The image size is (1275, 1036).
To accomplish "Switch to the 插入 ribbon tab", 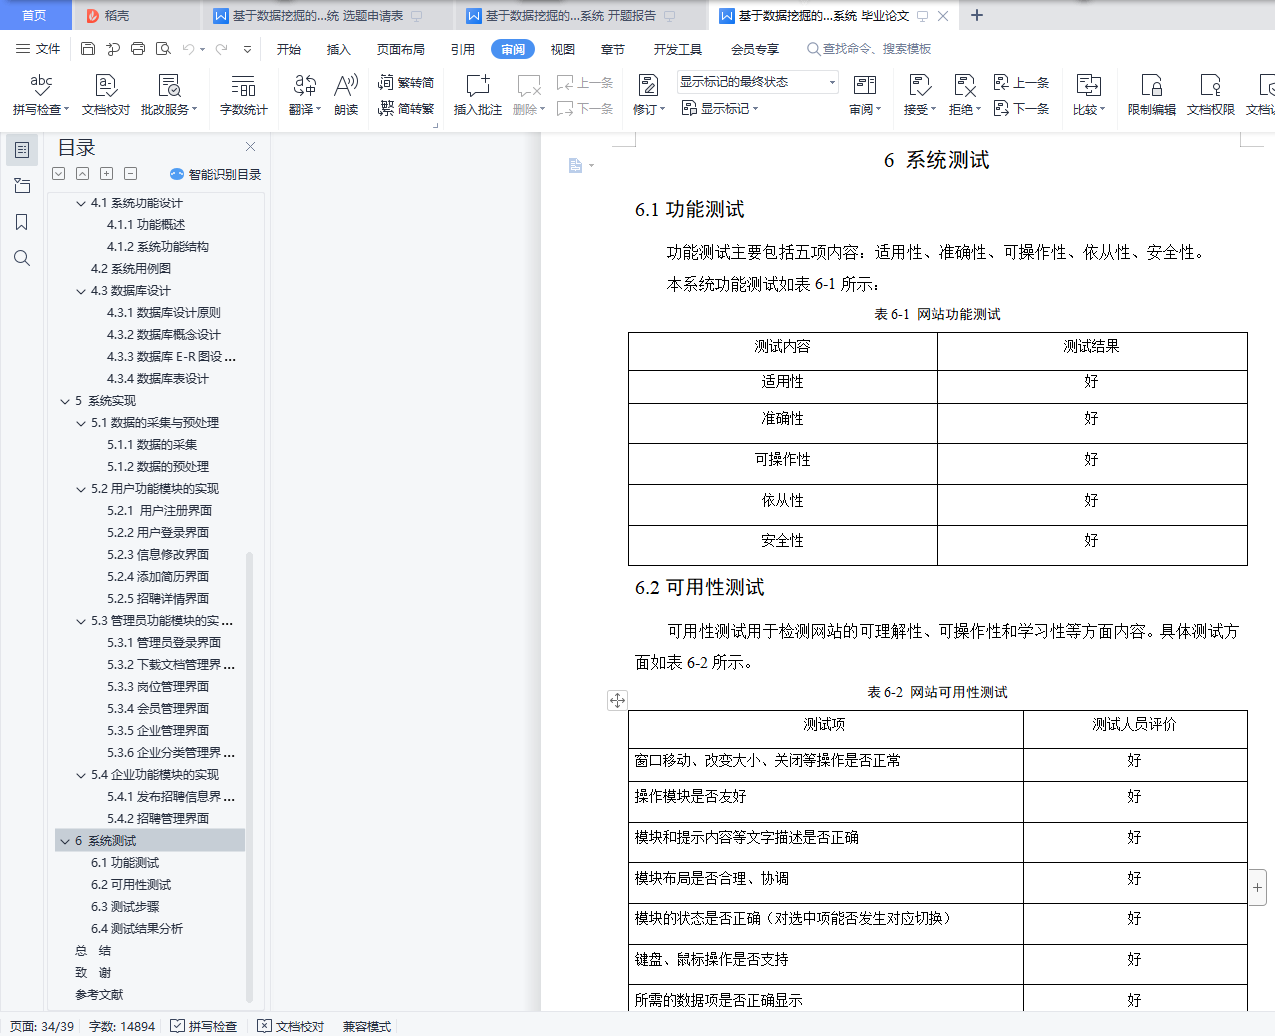I will (x=339, y=49).
